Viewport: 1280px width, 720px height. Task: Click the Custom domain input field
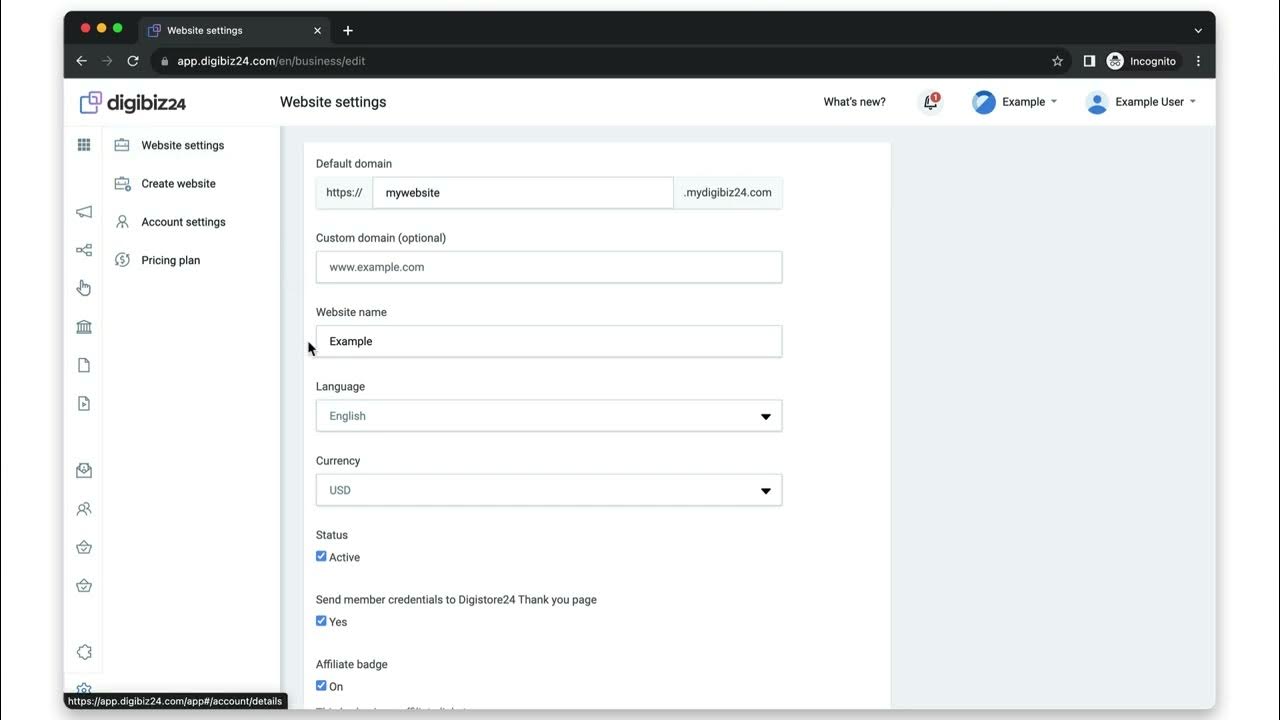(548, 267)
